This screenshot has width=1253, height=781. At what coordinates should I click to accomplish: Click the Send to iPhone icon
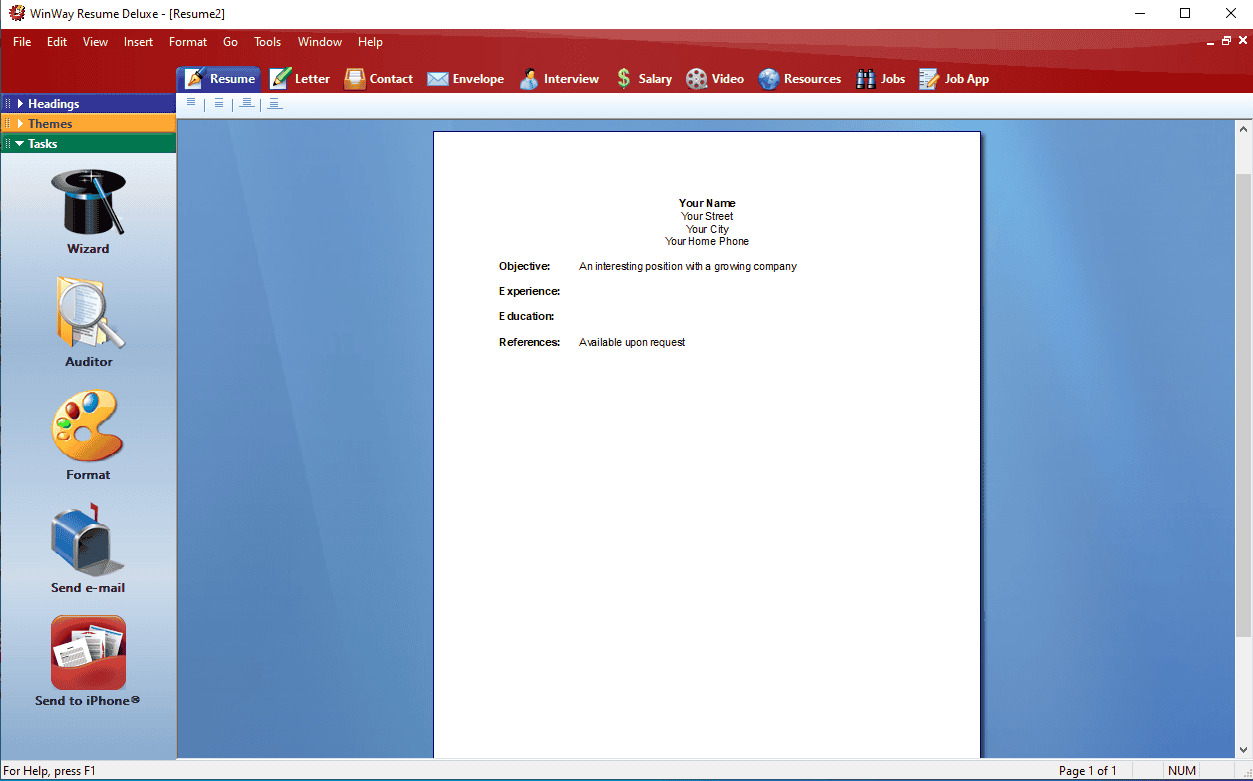tap(88, 652)
